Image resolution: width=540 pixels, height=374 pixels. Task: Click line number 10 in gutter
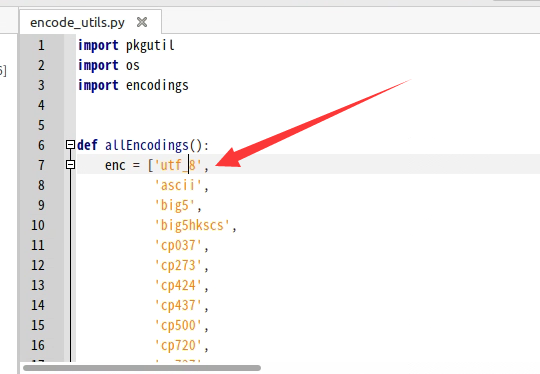coord(38,225)
